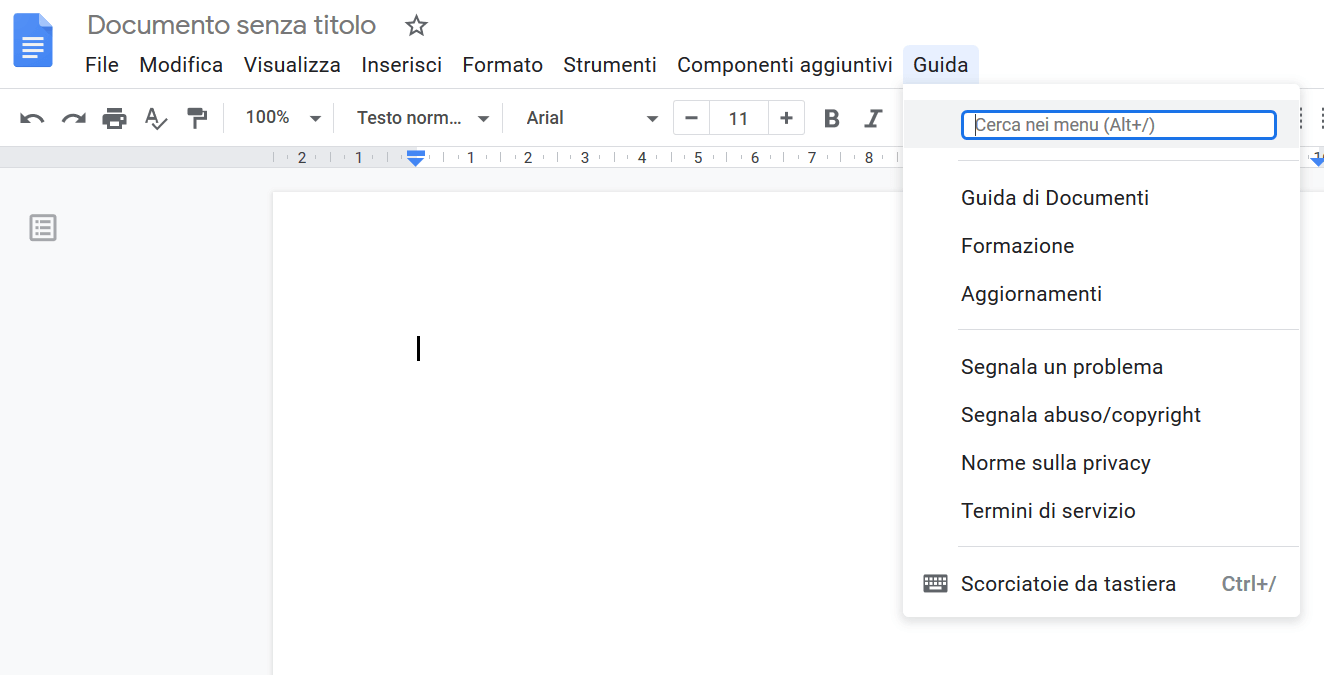1324x675 pixels.
Task: Click the redo arrow icon
Action: tap(73, 118)
